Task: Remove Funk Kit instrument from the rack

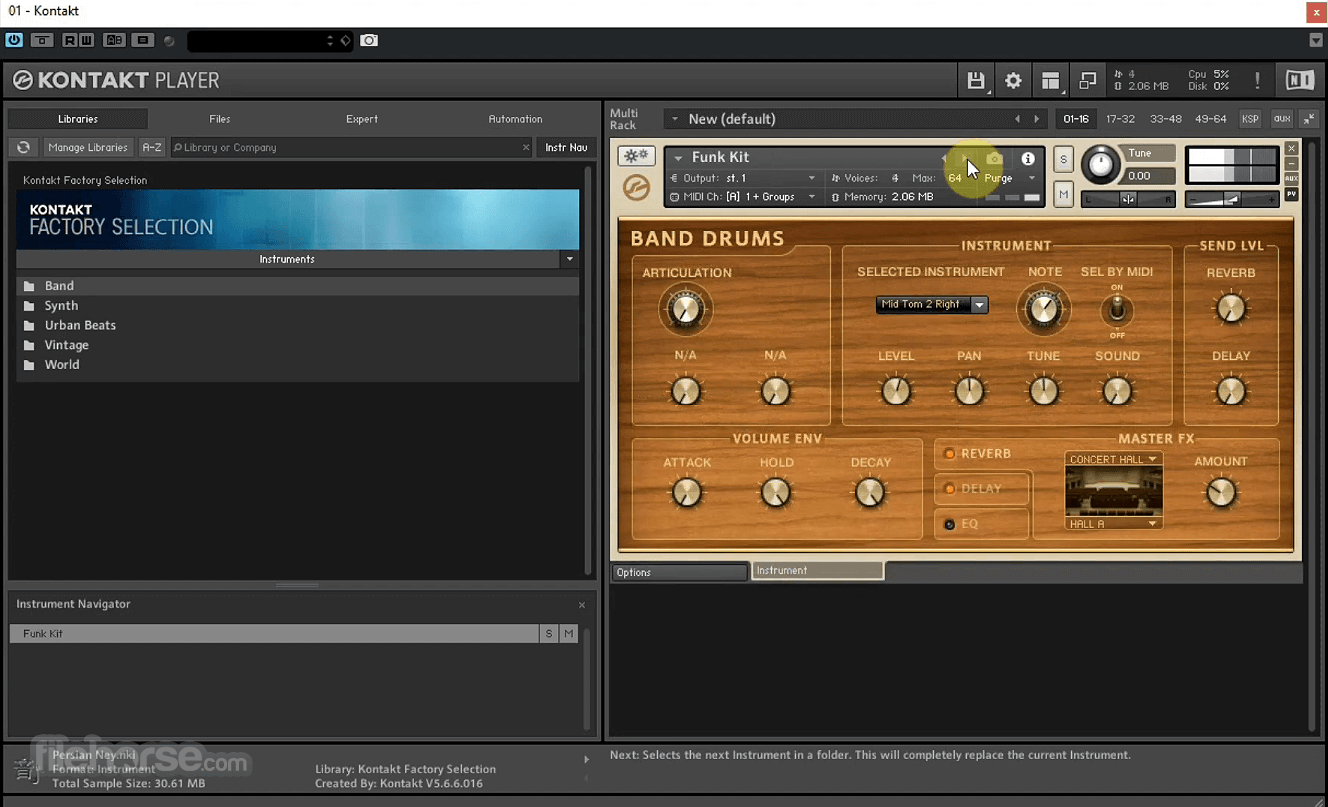Action: (1291, 149)
